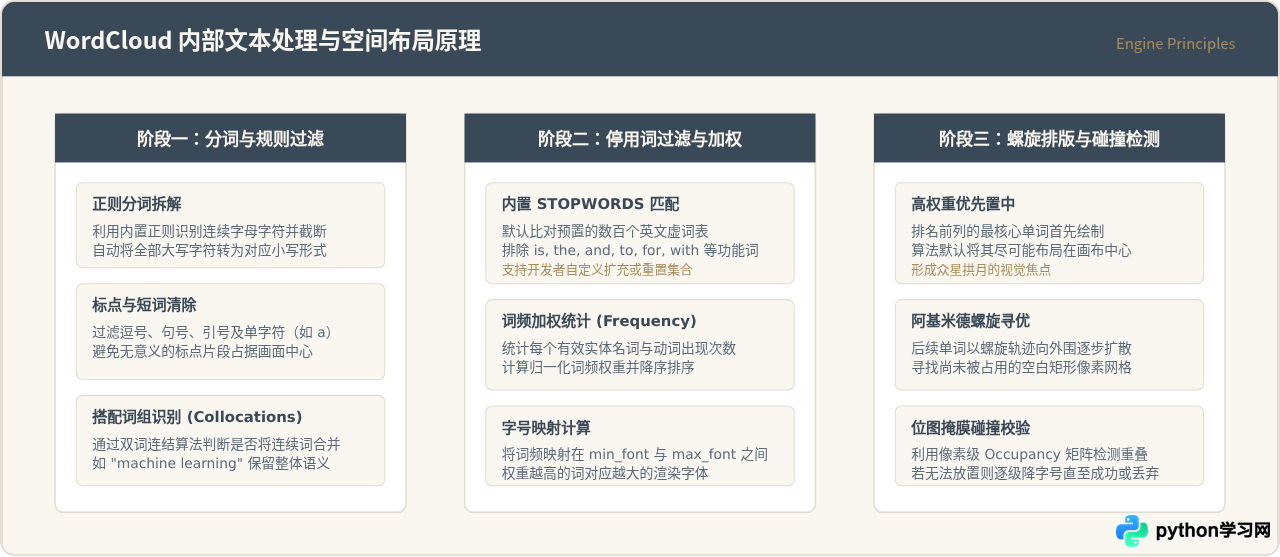This screenshot has width=1280, height=557.
Task: Click the line 过滤逗号、句号、引号及单字符
Action: click(212, 332)
